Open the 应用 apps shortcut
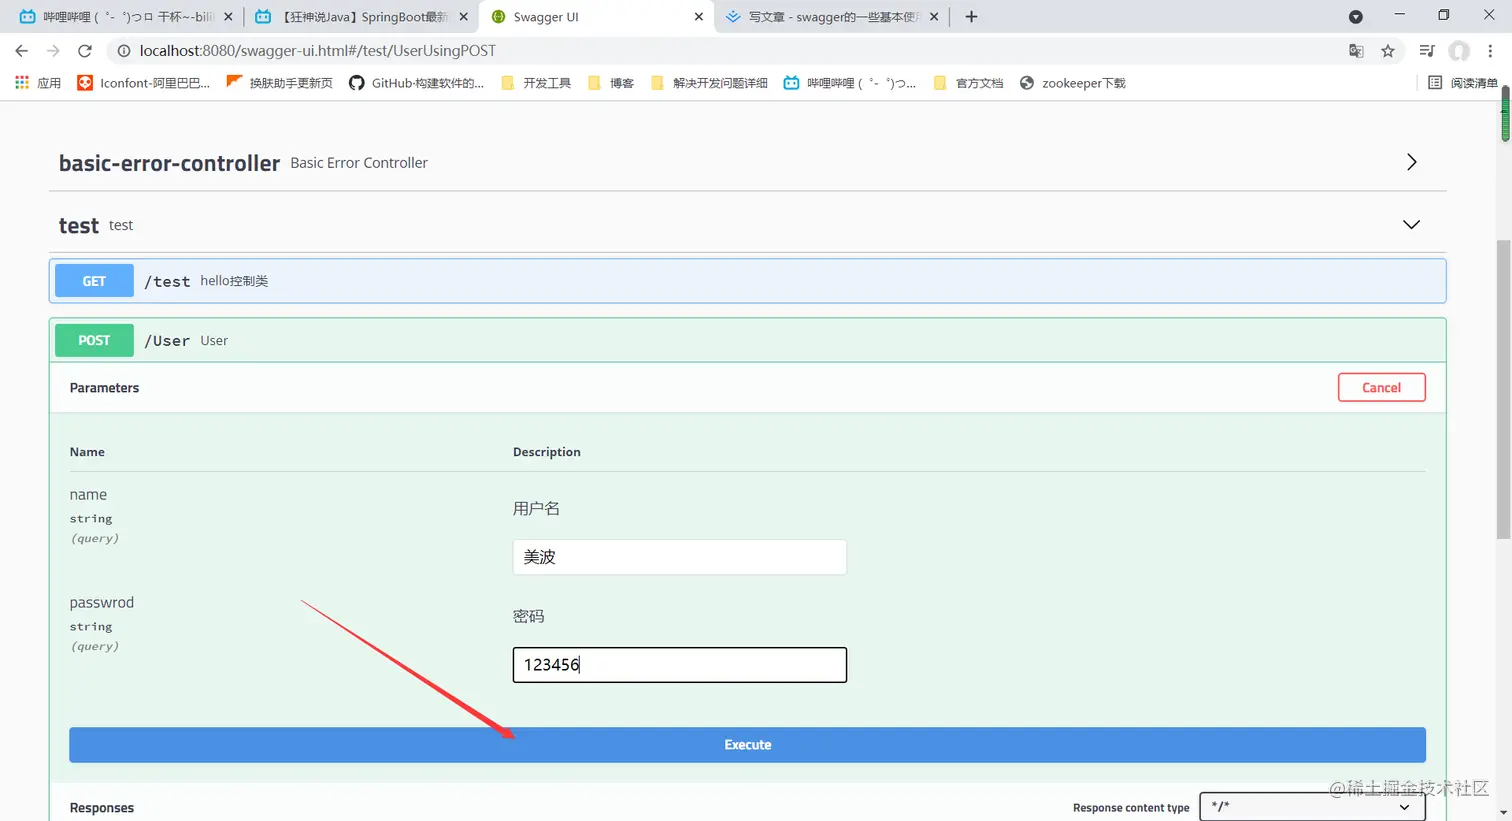 point(38,83)
